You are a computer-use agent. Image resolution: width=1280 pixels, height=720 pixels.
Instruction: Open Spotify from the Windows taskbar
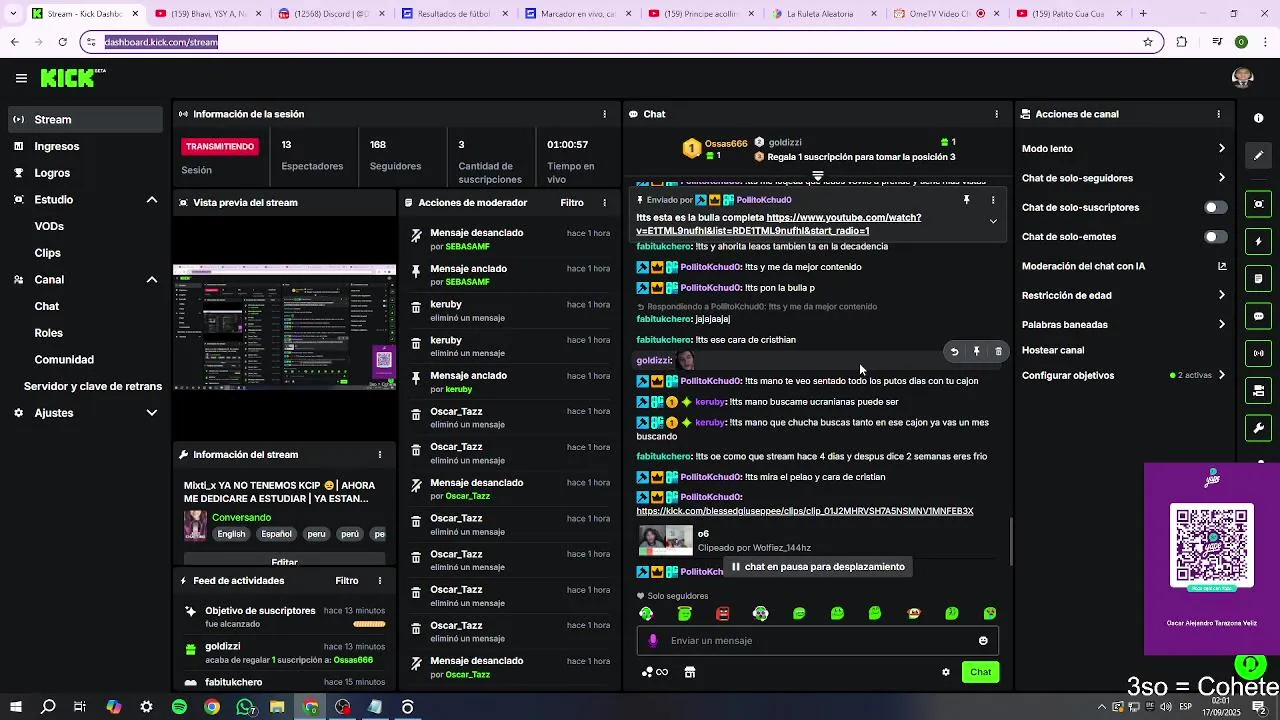click(x=180, y=707)
